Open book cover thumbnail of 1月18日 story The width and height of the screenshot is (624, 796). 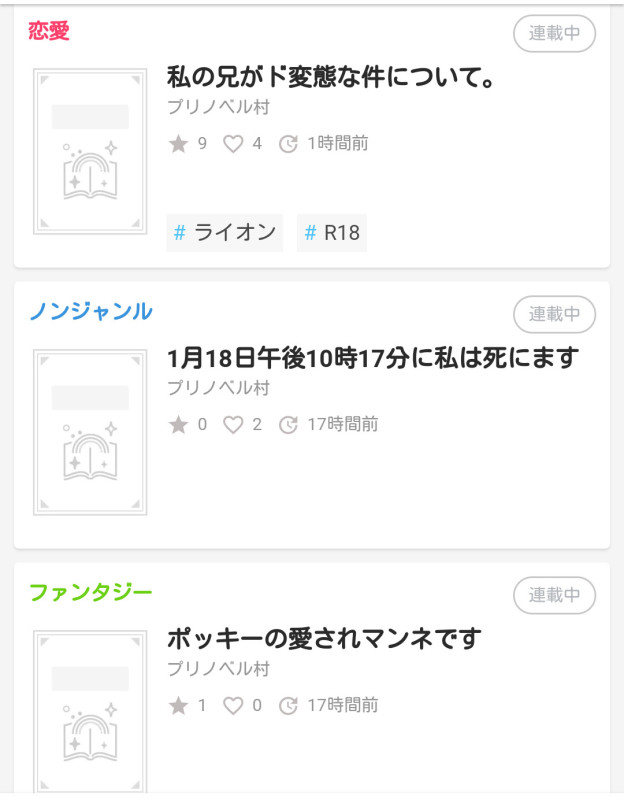(x=90, y=432)
